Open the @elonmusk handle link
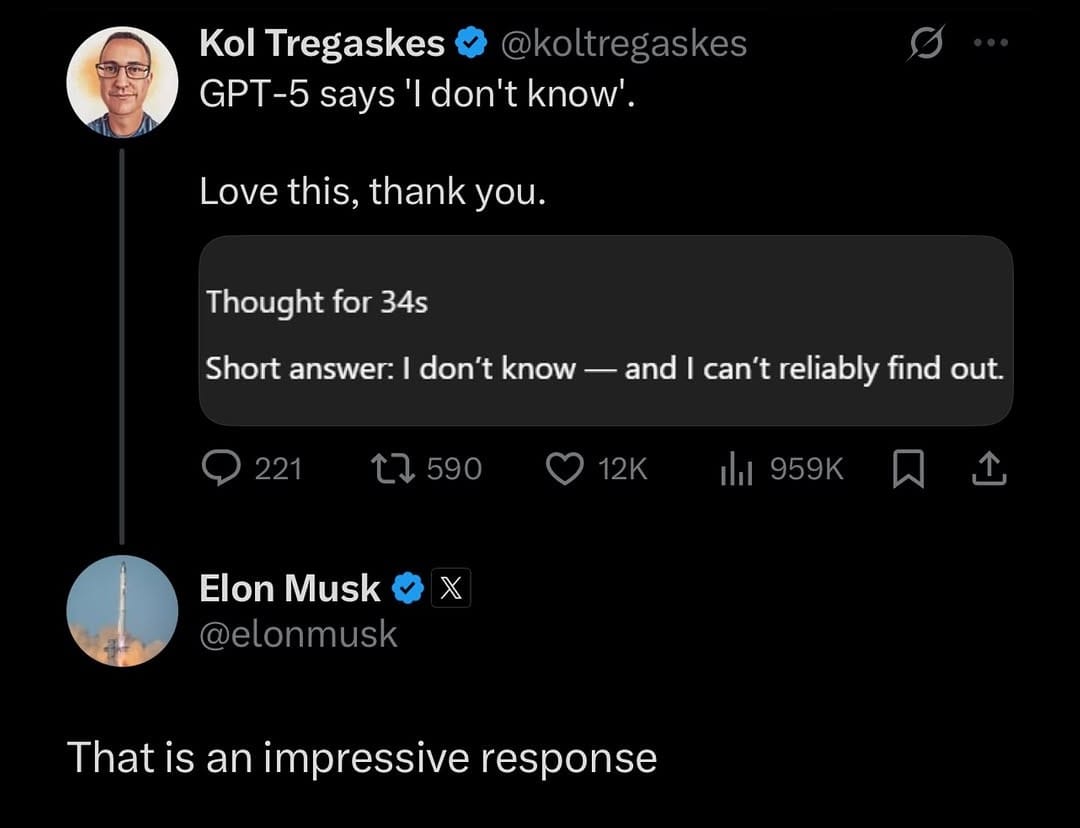This screenshot has height=828, width=1080. (x=298, y=634)
